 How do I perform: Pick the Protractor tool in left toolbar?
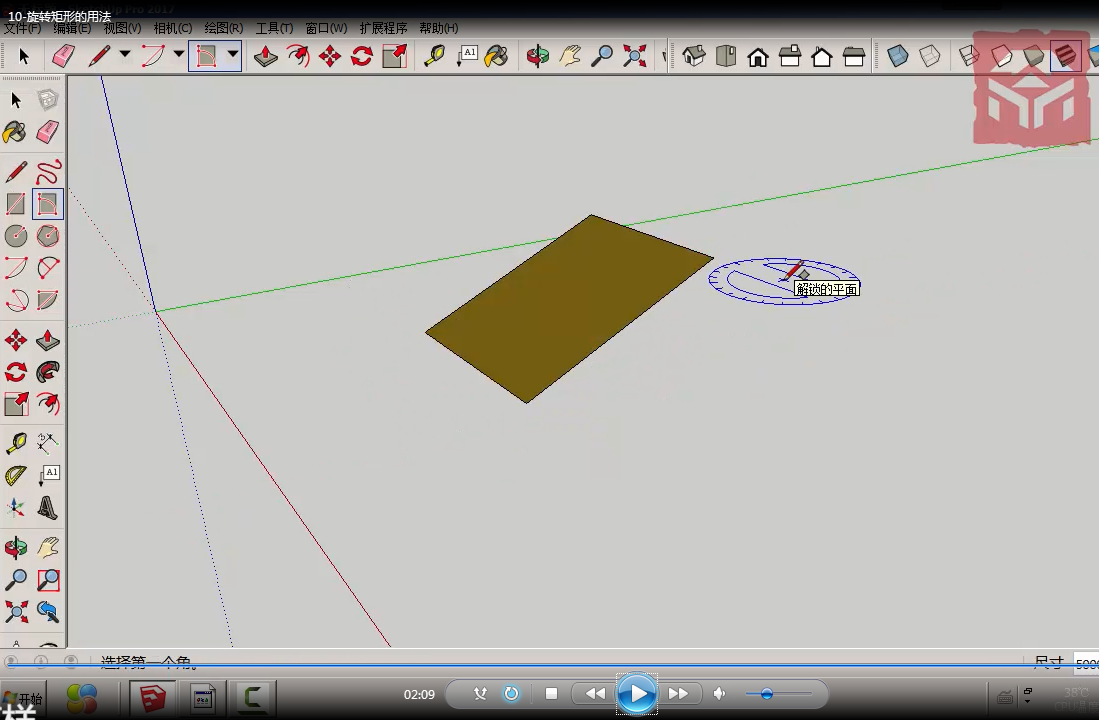pos(16,475)
